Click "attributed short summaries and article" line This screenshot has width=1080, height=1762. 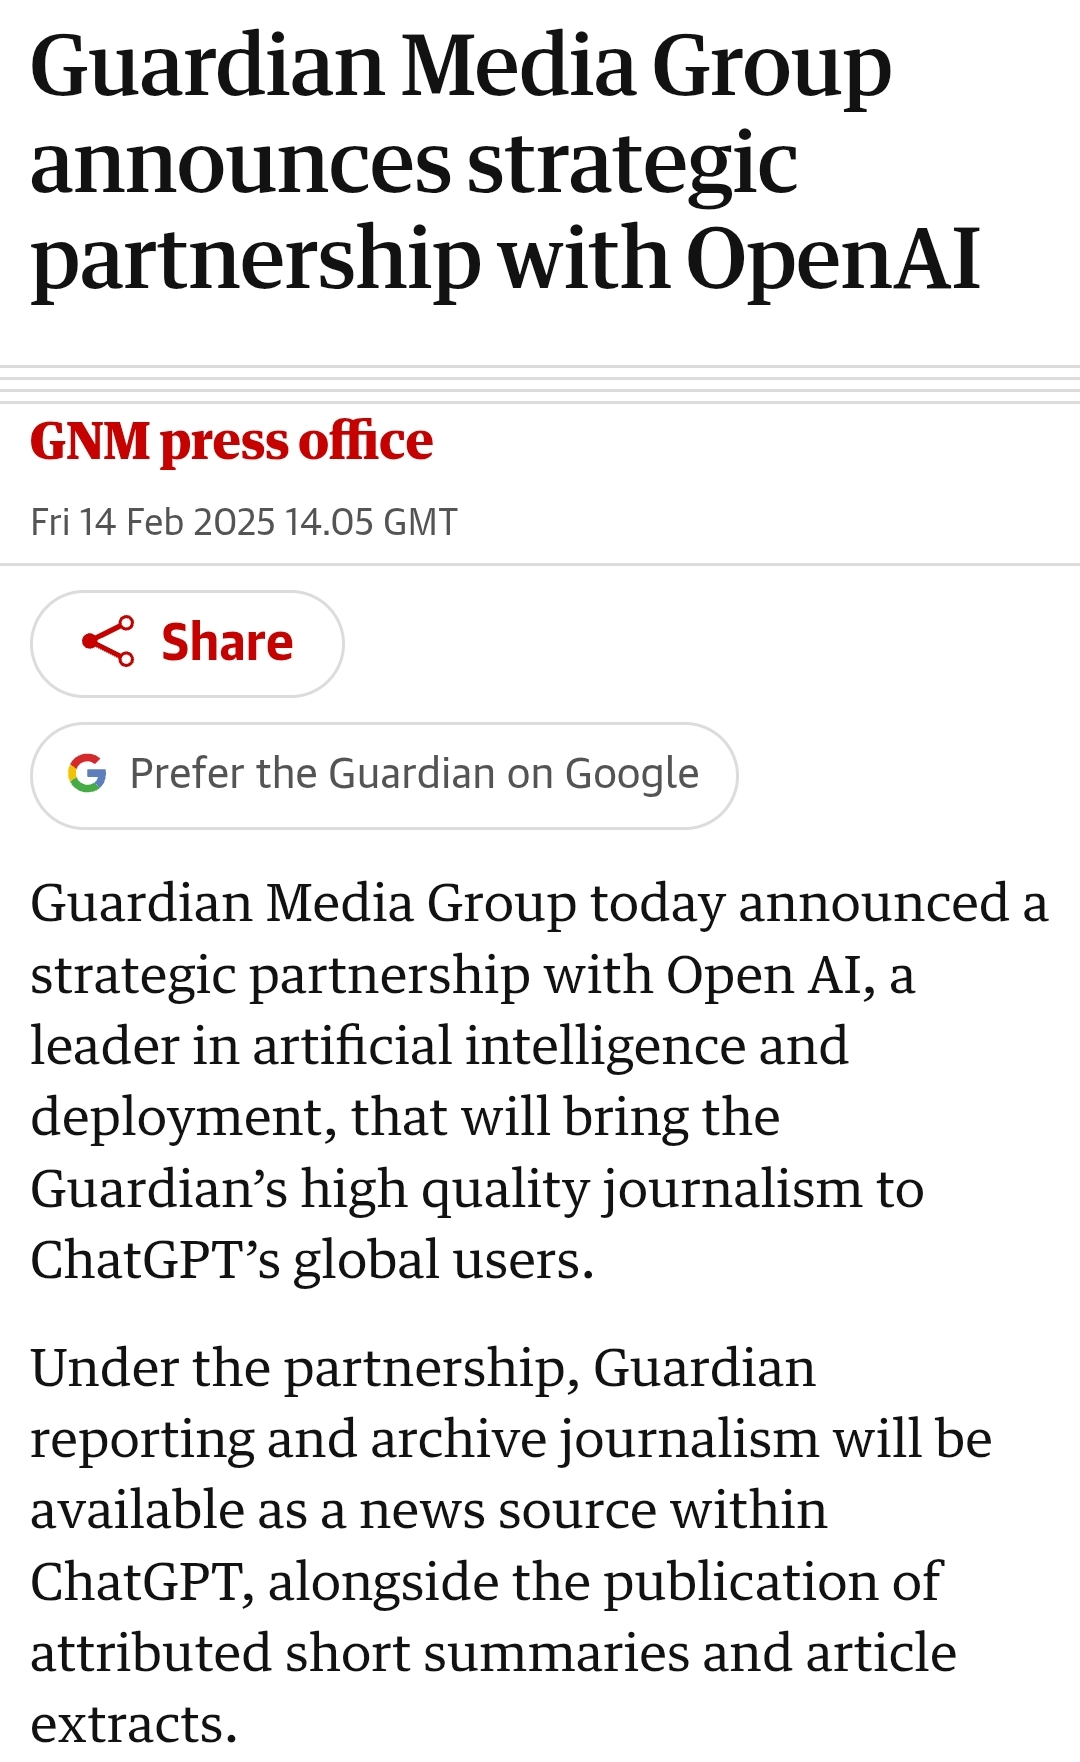click(x=492, y=1653)
